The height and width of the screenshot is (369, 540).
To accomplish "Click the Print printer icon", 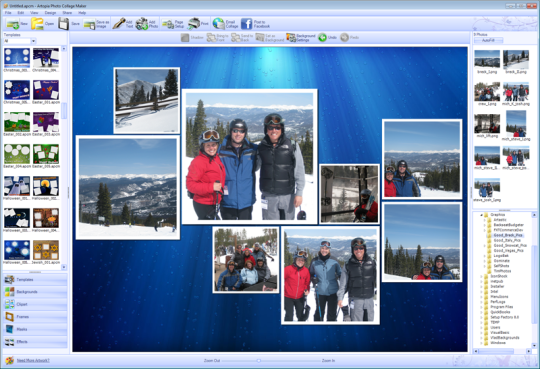I will 194,23.
